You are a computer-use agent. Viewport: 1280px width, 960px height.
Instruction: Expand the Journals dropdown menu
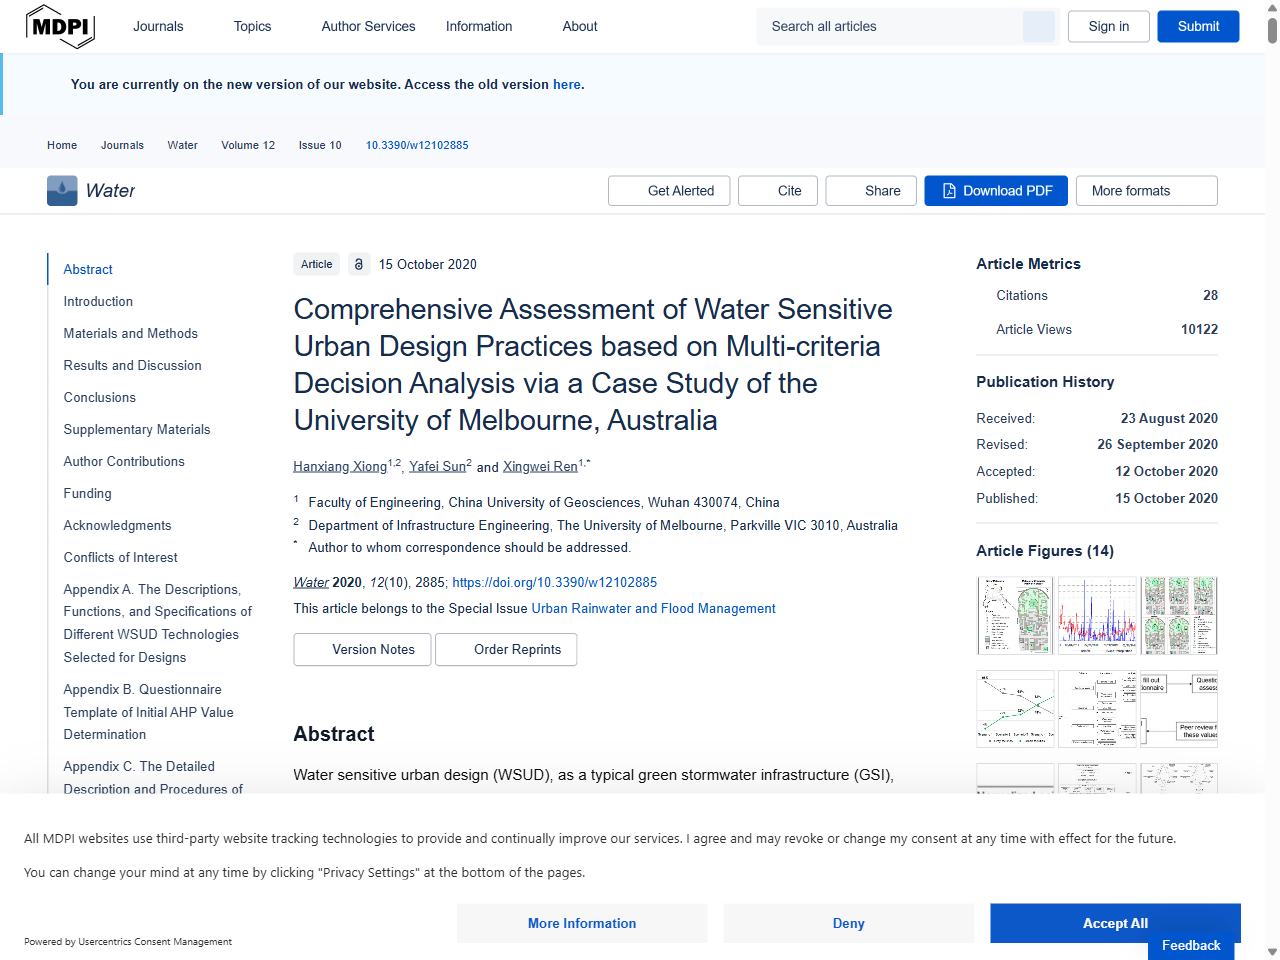tap(158, 26)
